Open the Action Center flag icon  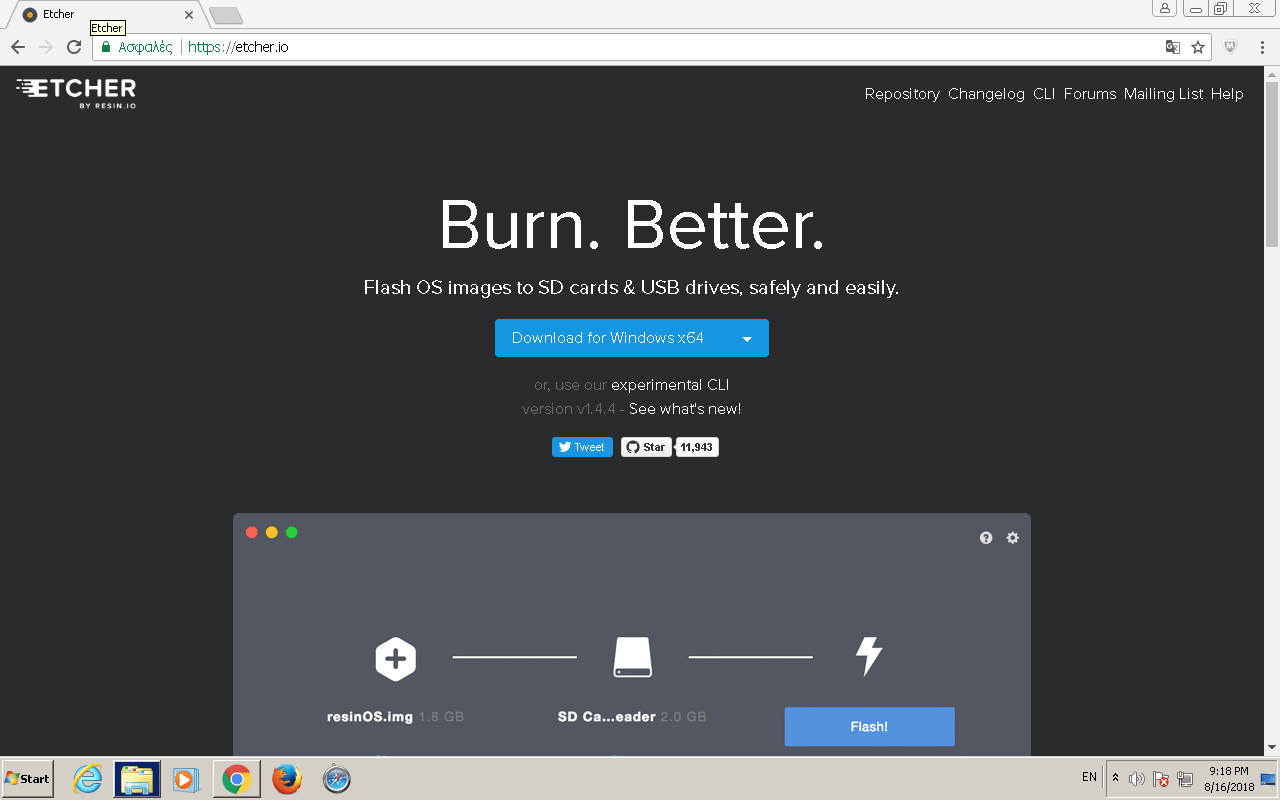pyautogui.click(x=1161, y=779)
